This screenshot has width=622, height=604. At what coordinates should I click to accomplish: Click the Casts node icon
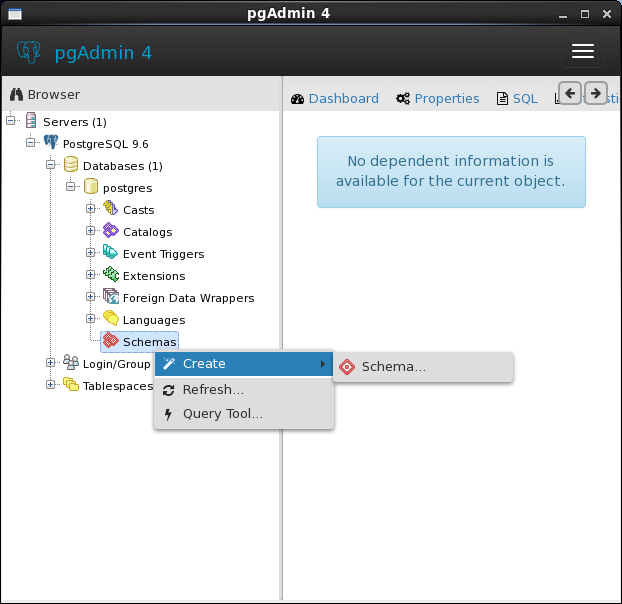110,208
